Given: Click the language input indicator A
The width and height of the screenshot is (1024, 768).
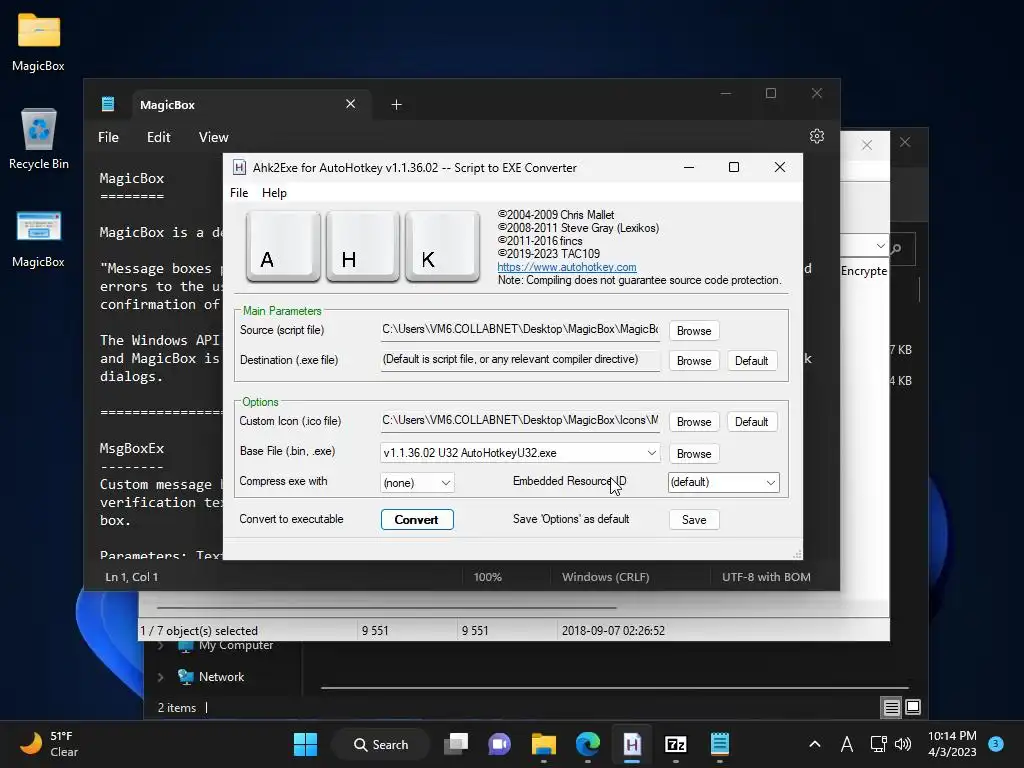Looking at the screenshot, I should (847, 744).
